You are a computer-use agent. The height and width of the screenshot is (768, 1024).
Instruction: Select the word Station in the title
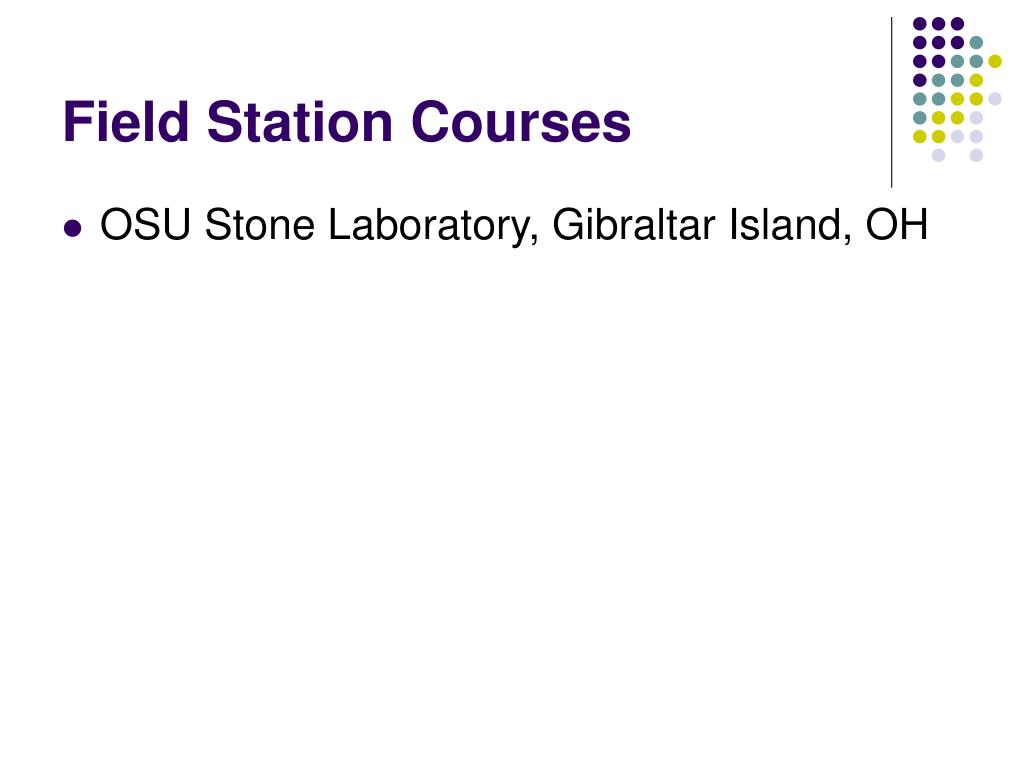click(300, 121)
